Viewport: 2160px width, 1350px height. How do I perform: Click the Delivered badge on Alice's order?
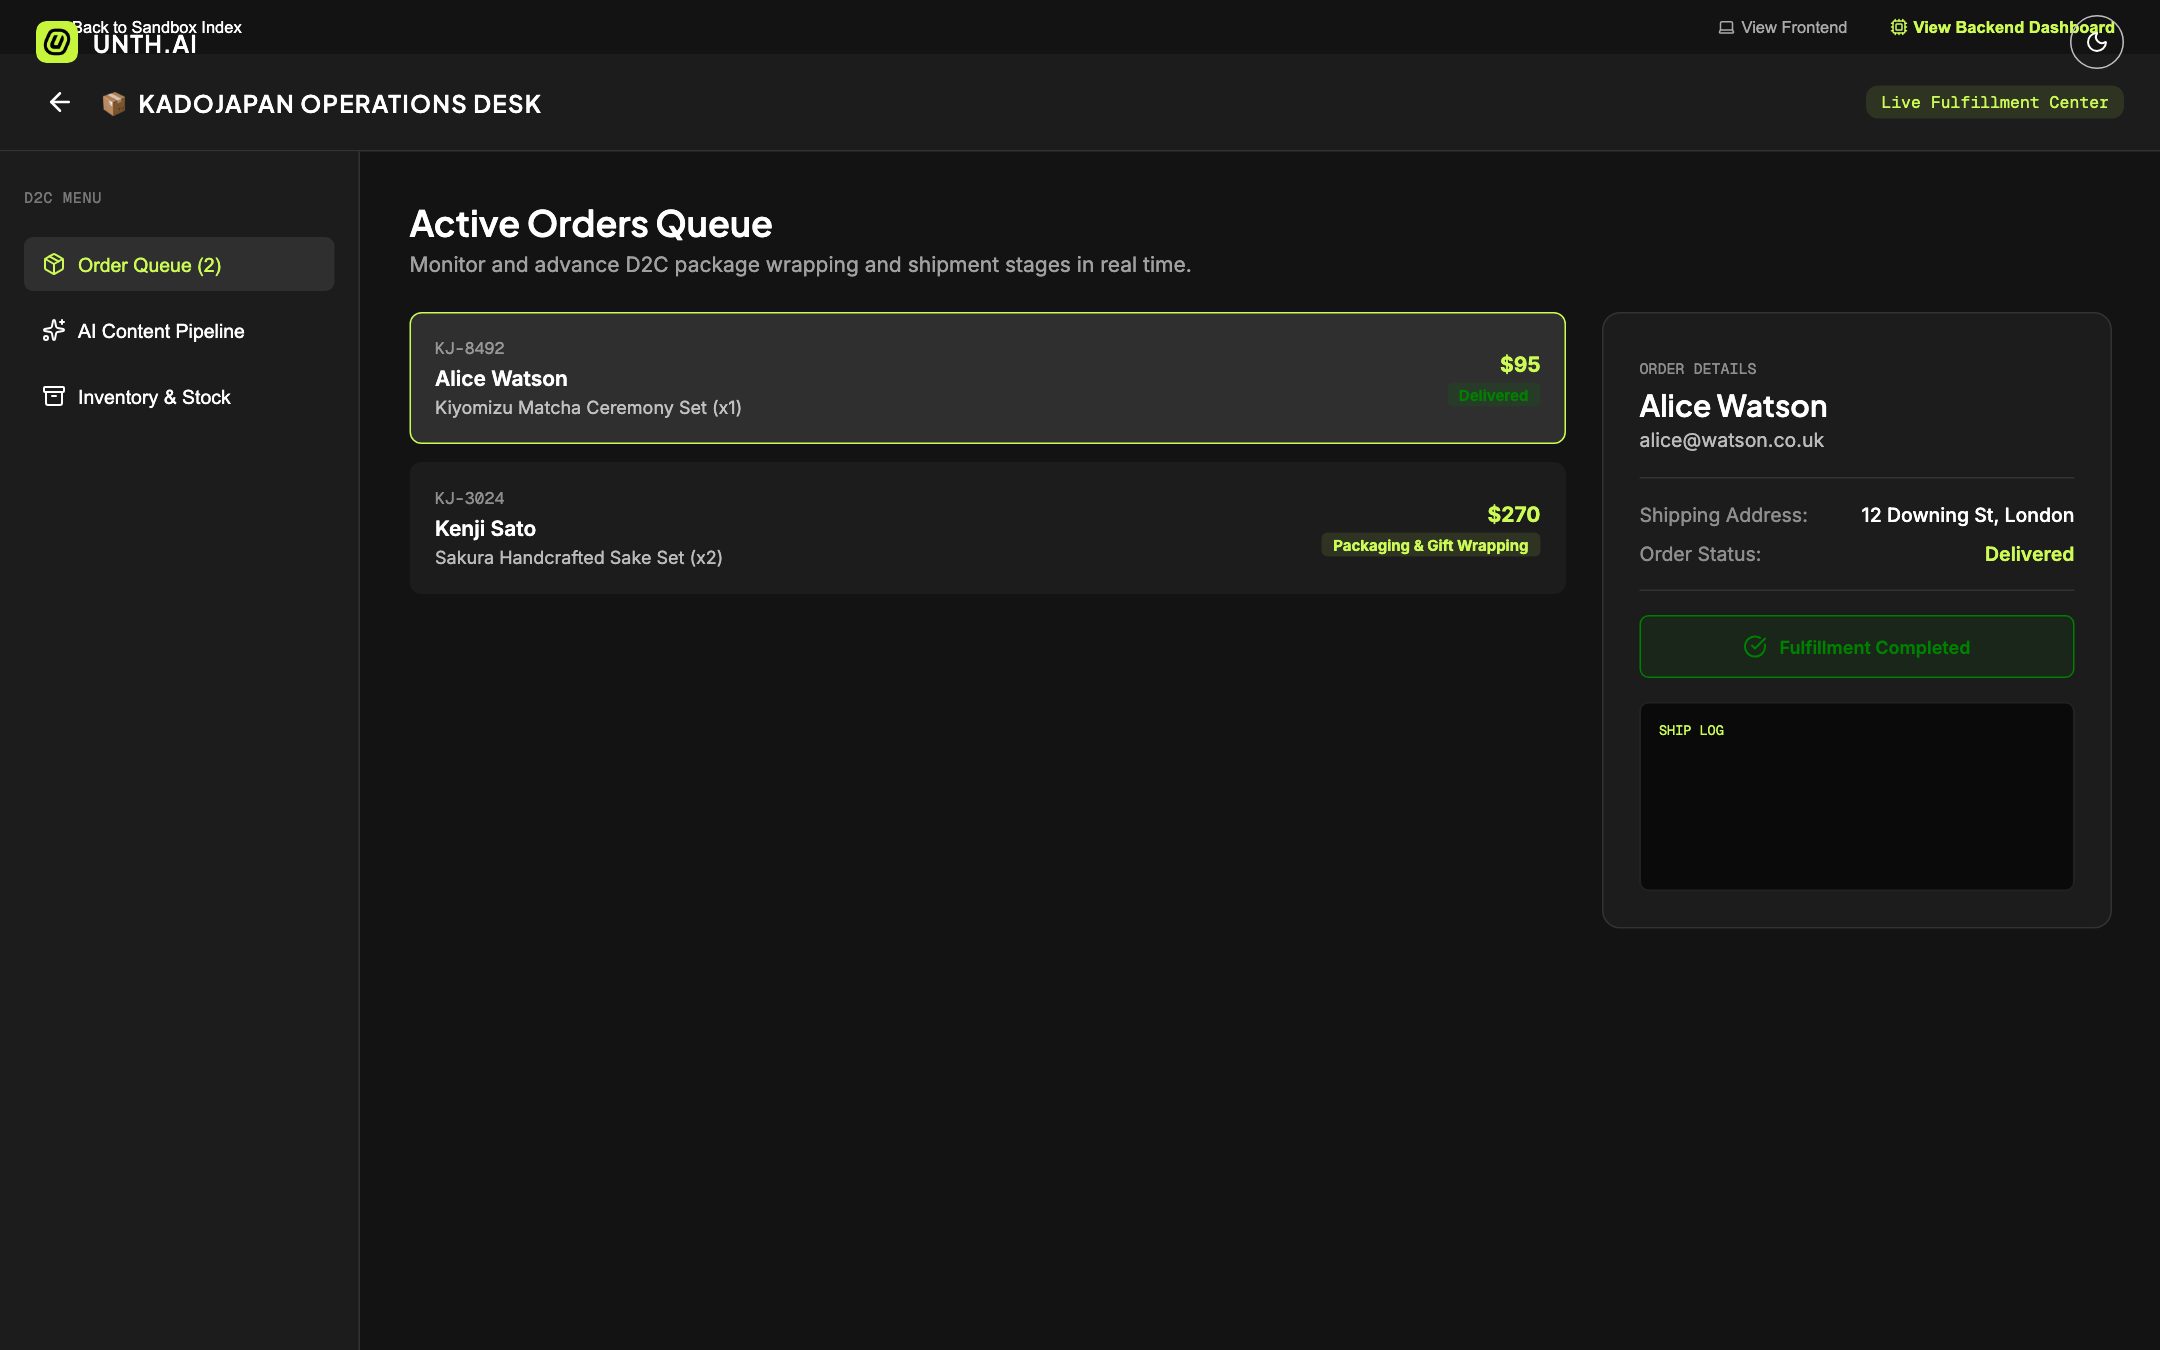[x=1493, y=395]
